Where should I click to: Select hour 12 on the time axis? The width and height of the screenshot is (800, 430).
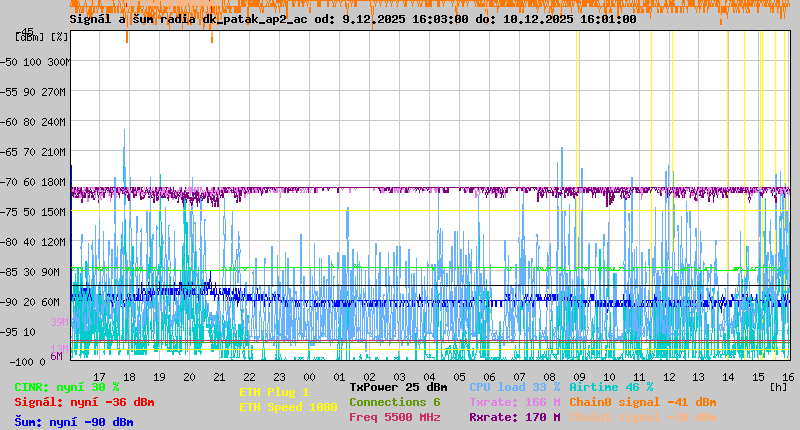pyautogui.click(x=669, y=376)
